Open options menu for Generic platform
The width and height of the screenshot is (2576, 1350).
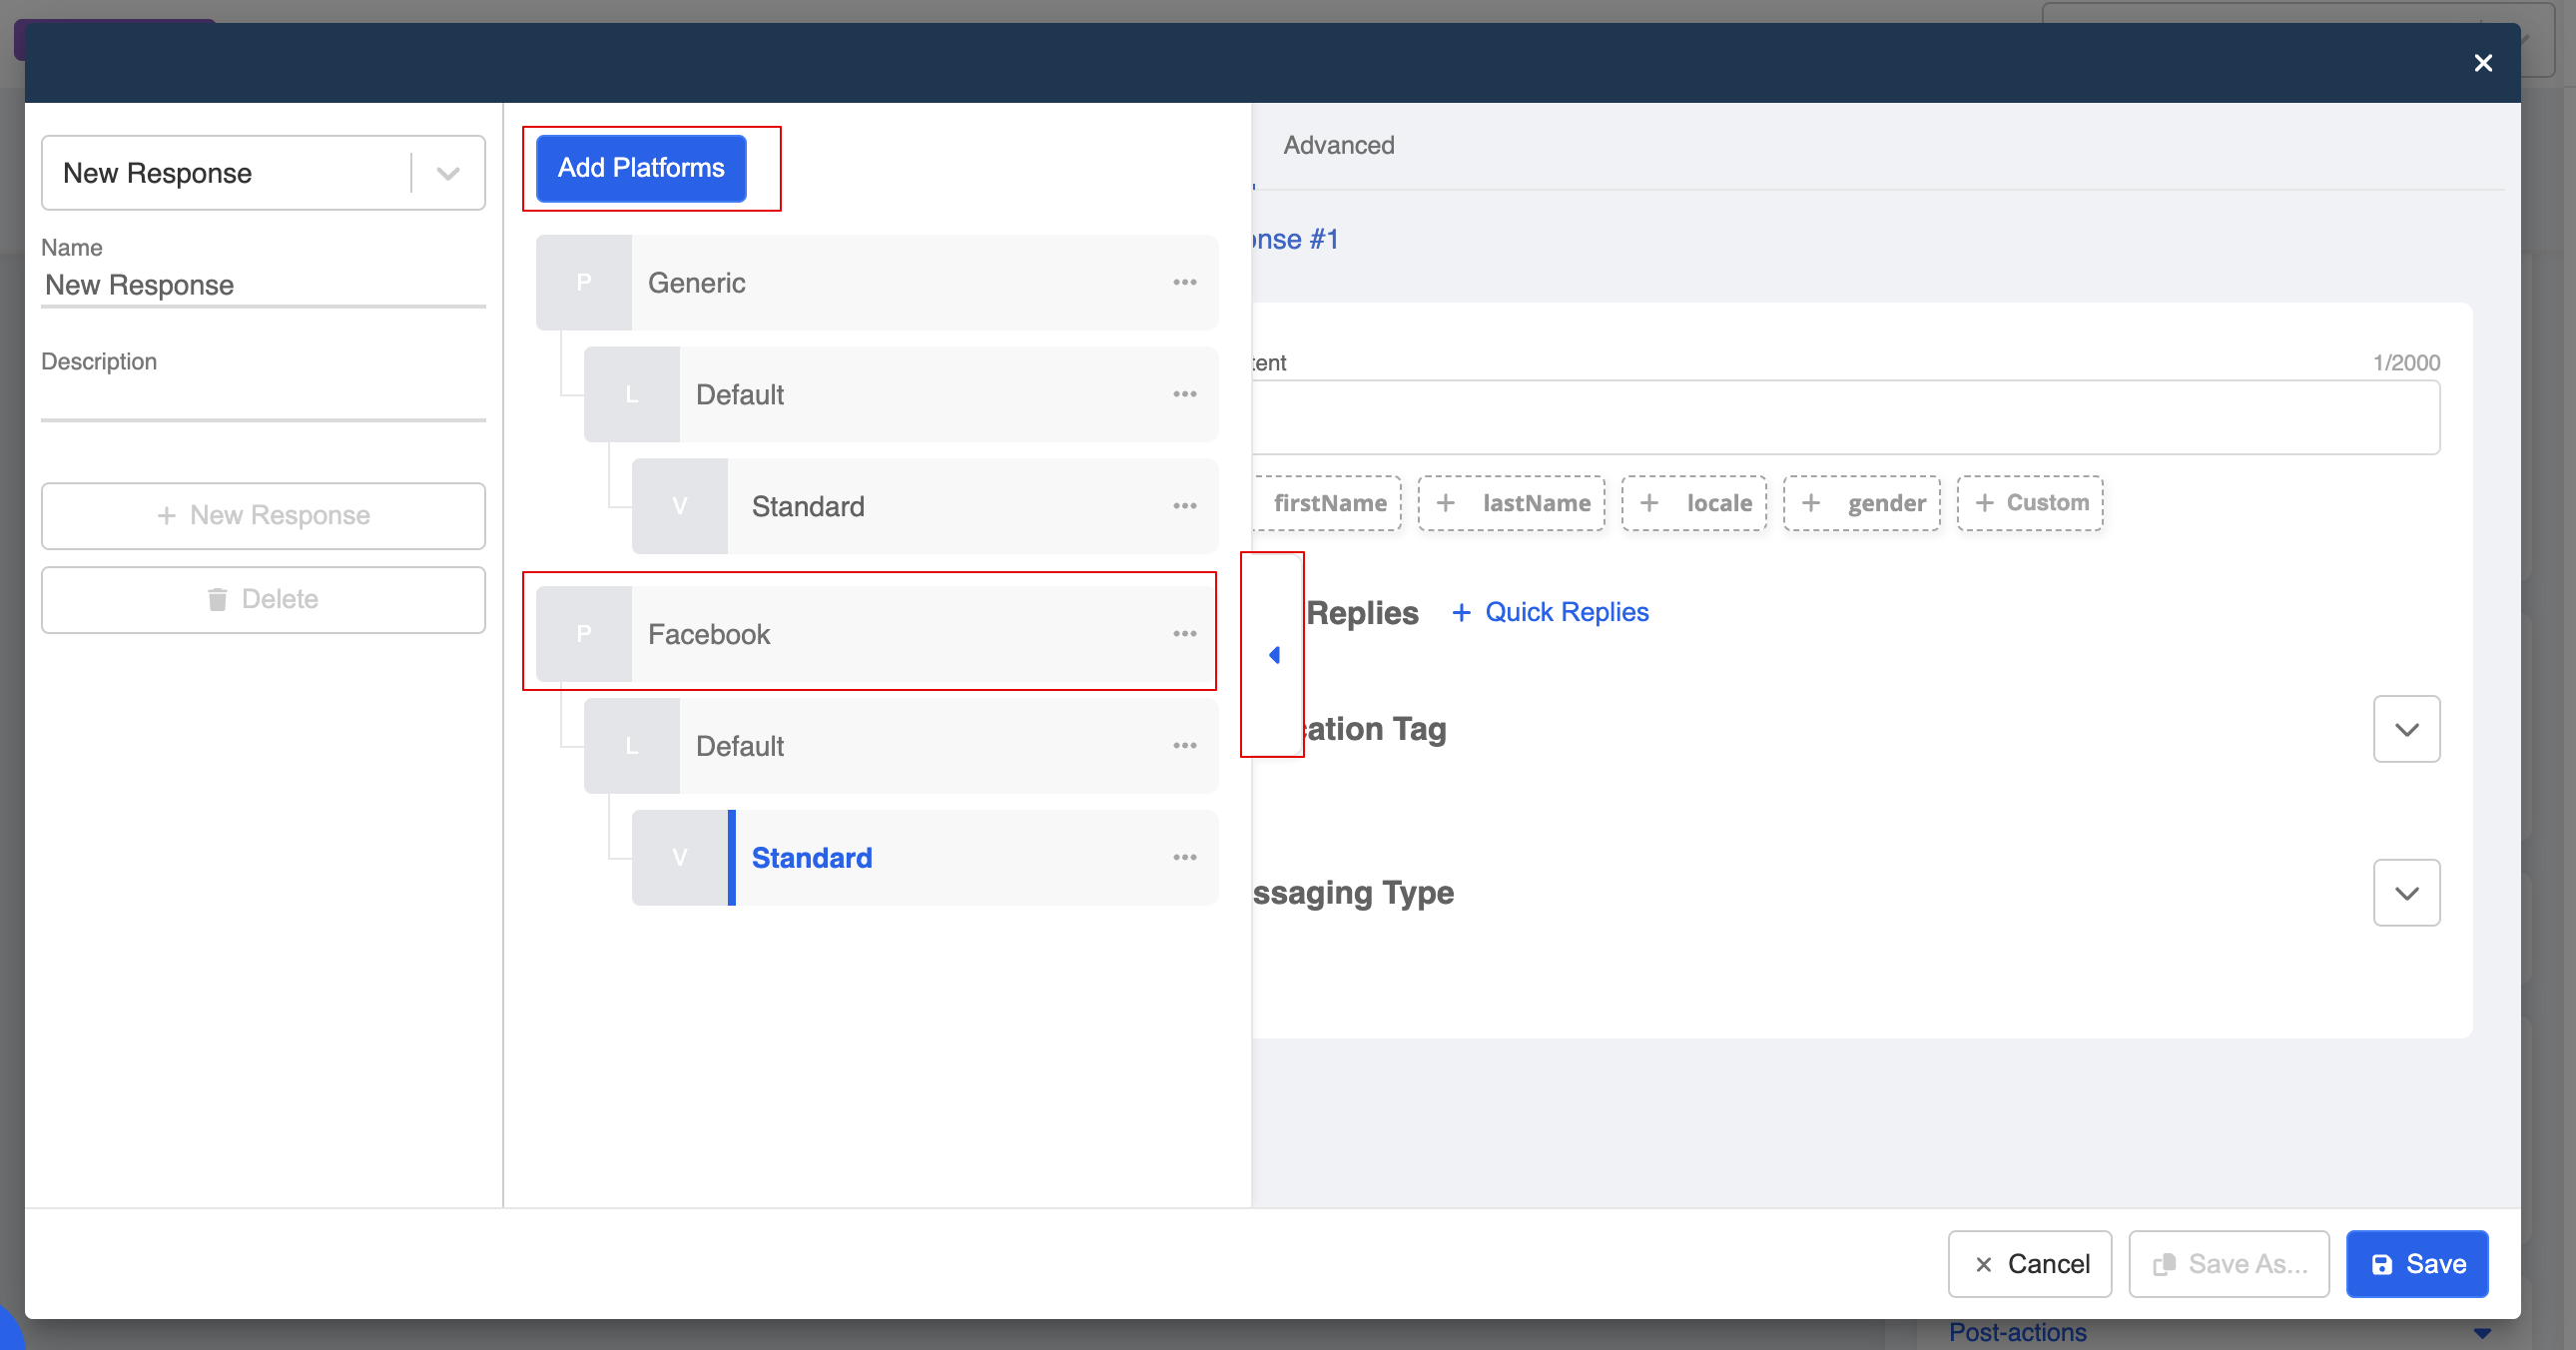[x=1184, y=283]
